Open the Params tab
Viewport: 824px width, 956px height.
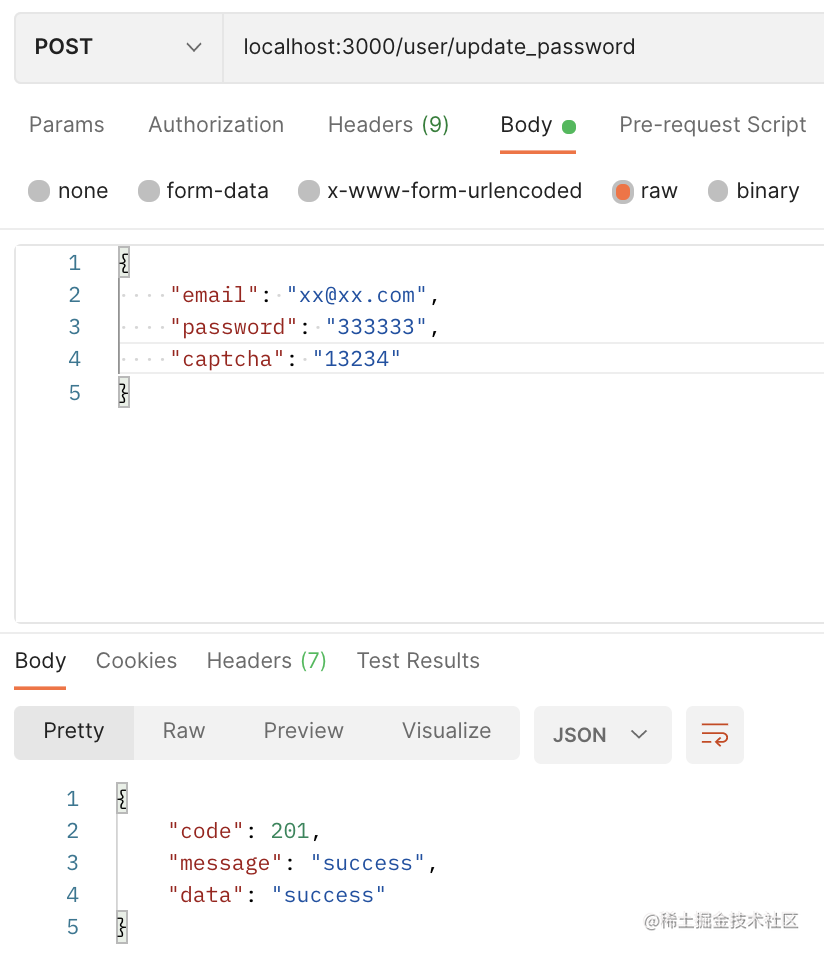point(67,125)
